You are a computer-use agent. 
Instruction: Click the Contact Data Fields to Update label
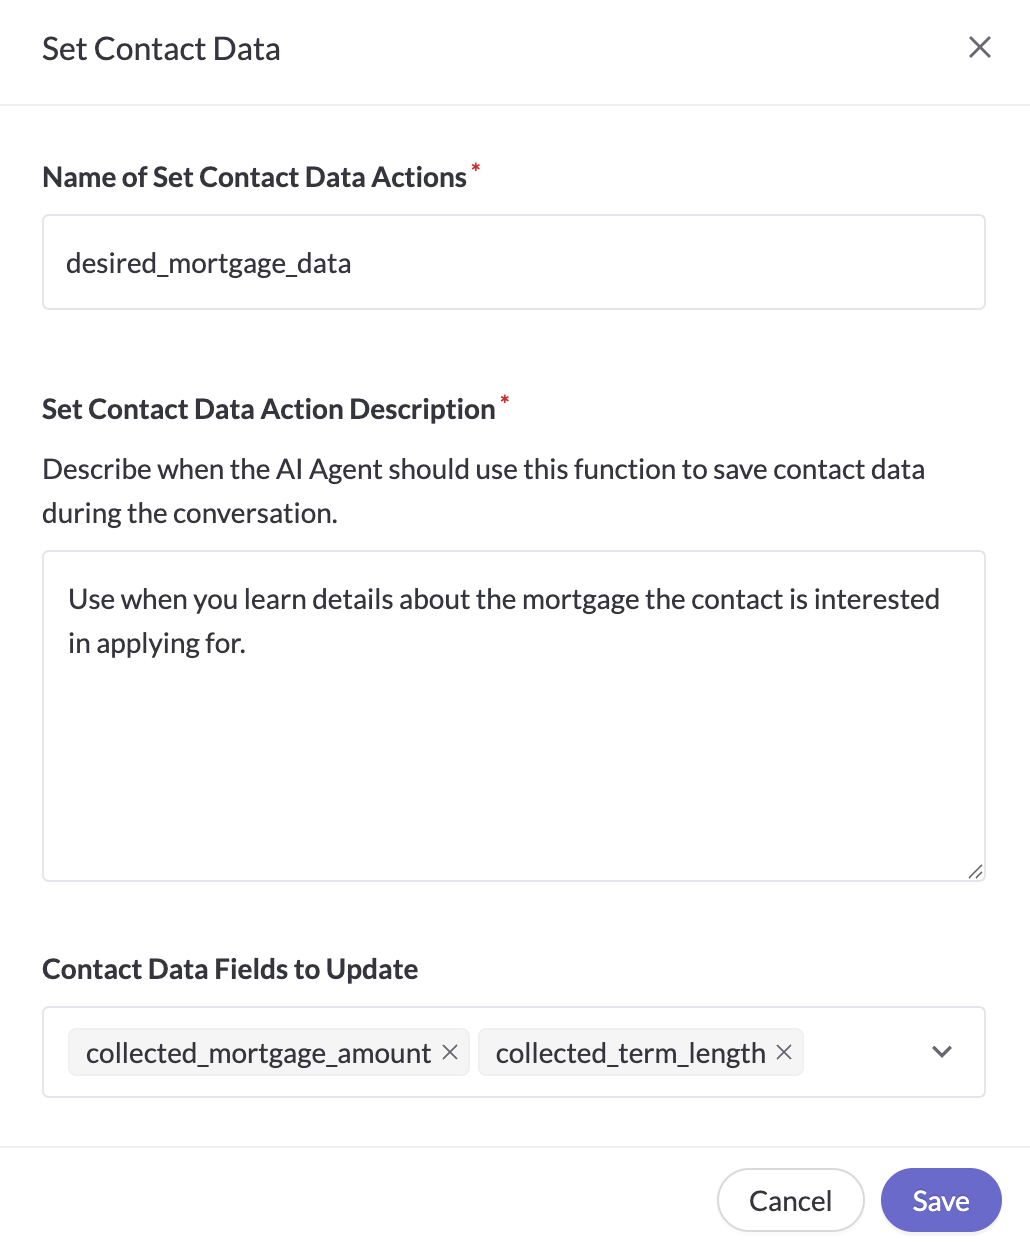pyautogui.click(x=229, y=969)
